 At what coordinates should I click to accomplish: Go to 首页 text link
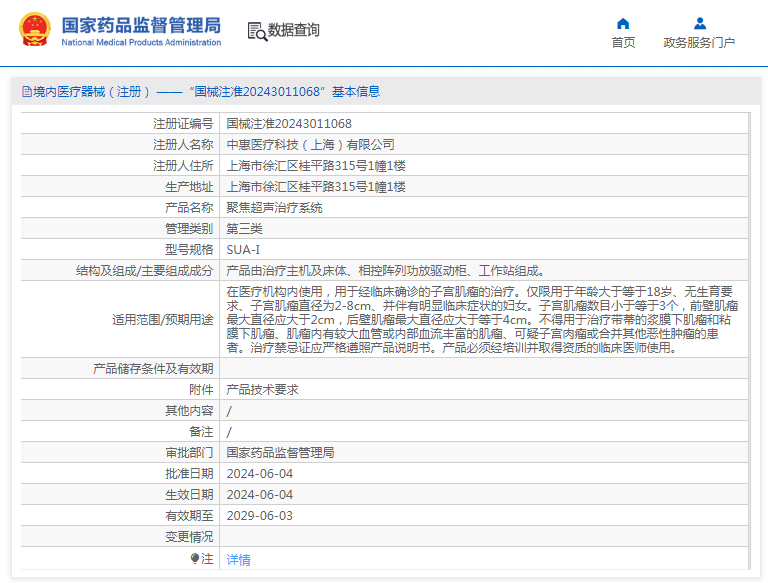point(623,43)
